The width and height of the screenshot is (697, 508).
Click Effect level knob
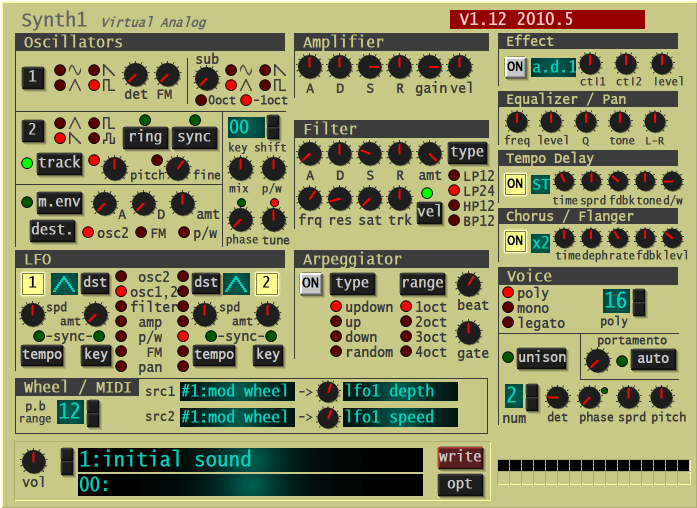pos(662,64)
